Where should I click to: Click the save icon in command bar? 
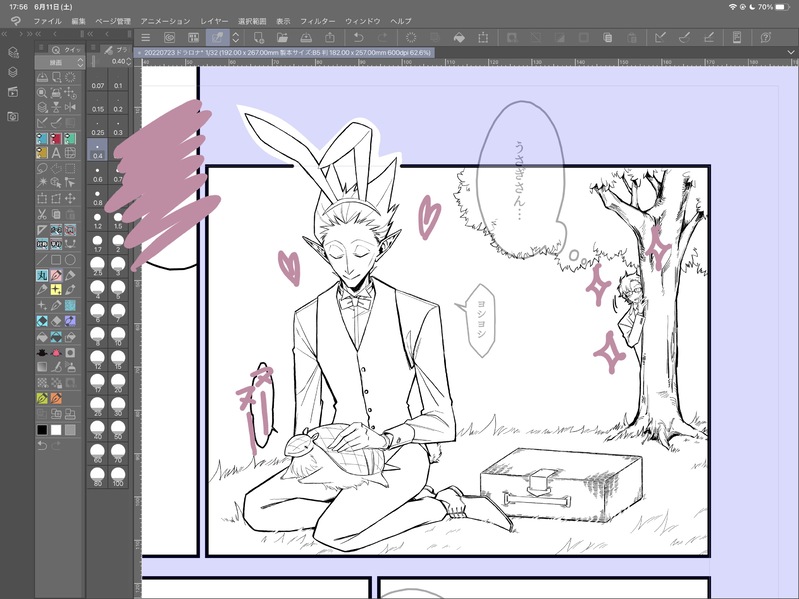click(306, 37)
